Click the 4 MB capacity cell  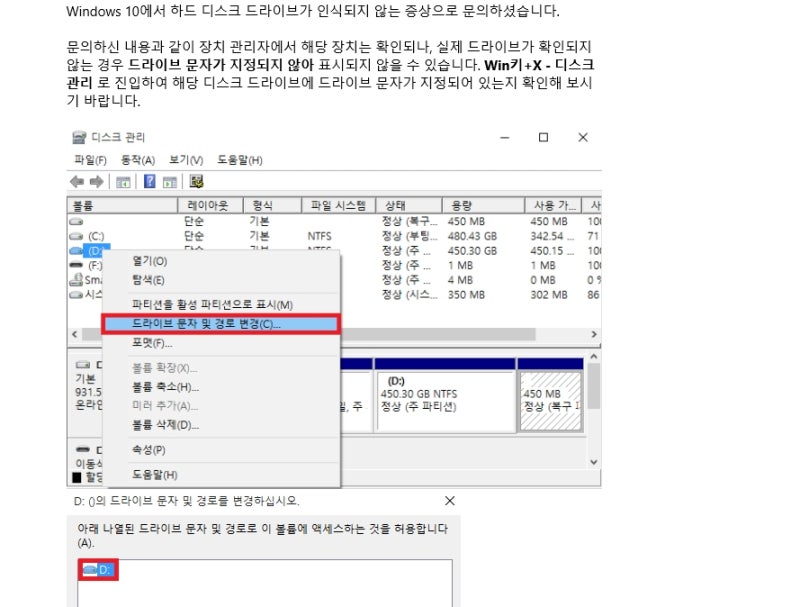coord(460,280)
